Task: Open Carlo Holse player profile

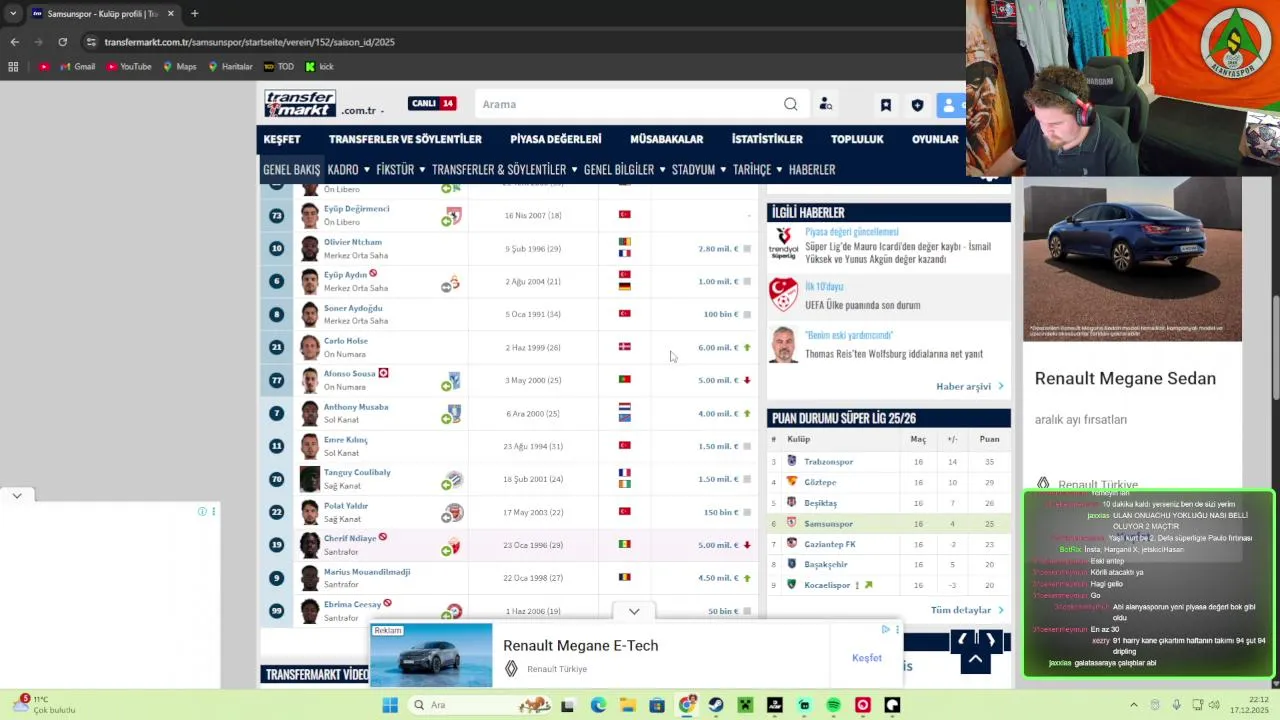Action: [x=346, y=341]
